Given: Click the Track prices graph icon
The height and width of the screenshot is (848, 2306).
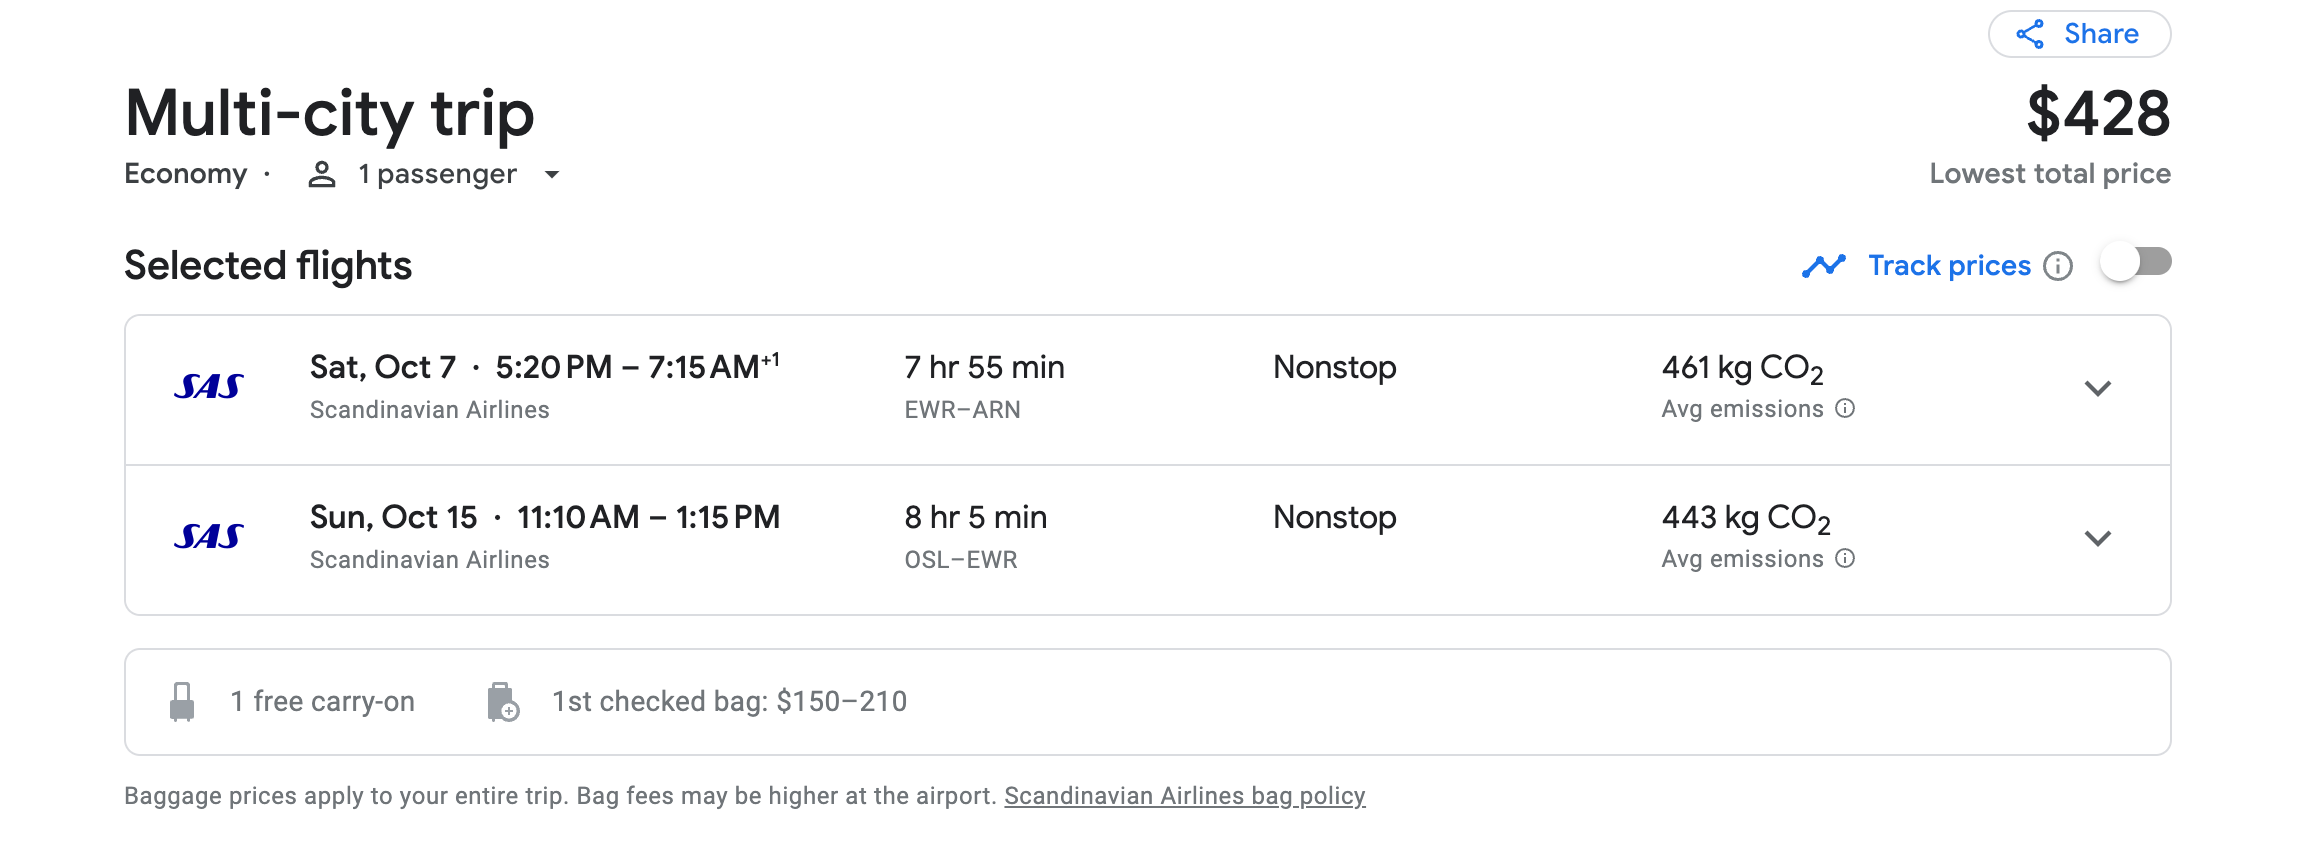Looking at the screenshot, I should 1824,266.
